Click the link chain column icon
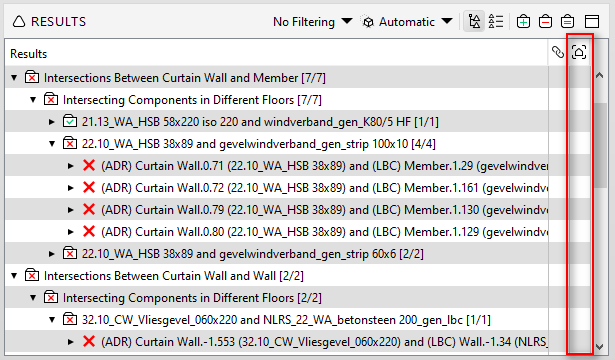The width and height of the screenshot is (615, 360). pos(558,52)
